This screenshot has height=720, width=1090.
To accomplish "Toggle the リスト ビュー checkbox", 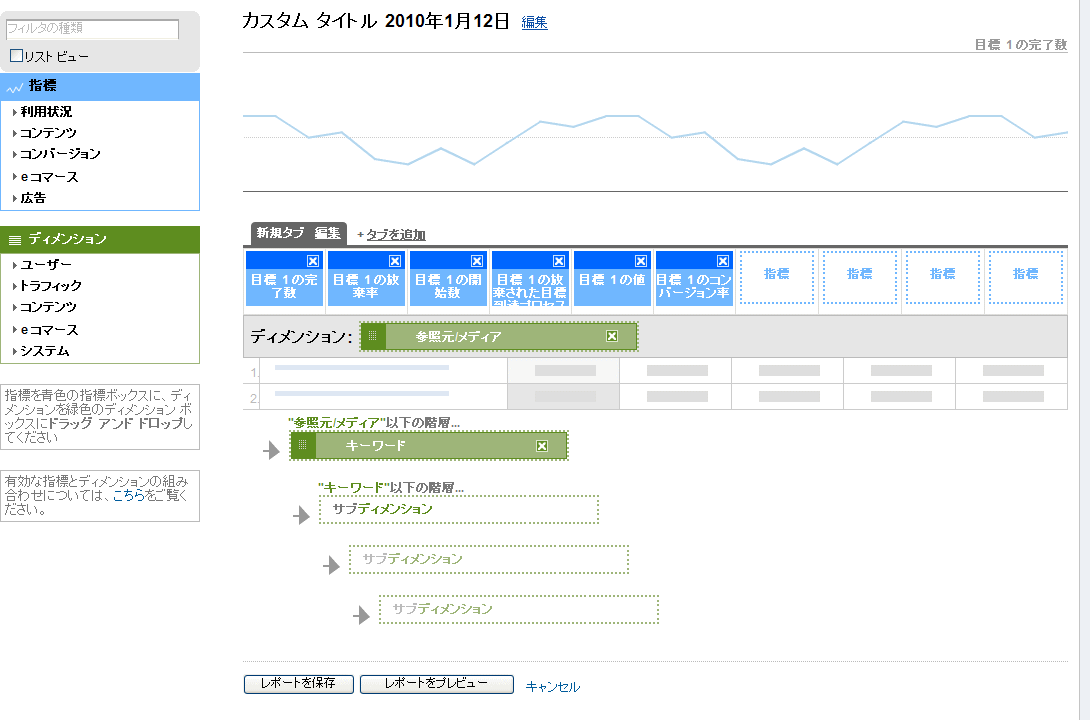I will tap(16, 56).
